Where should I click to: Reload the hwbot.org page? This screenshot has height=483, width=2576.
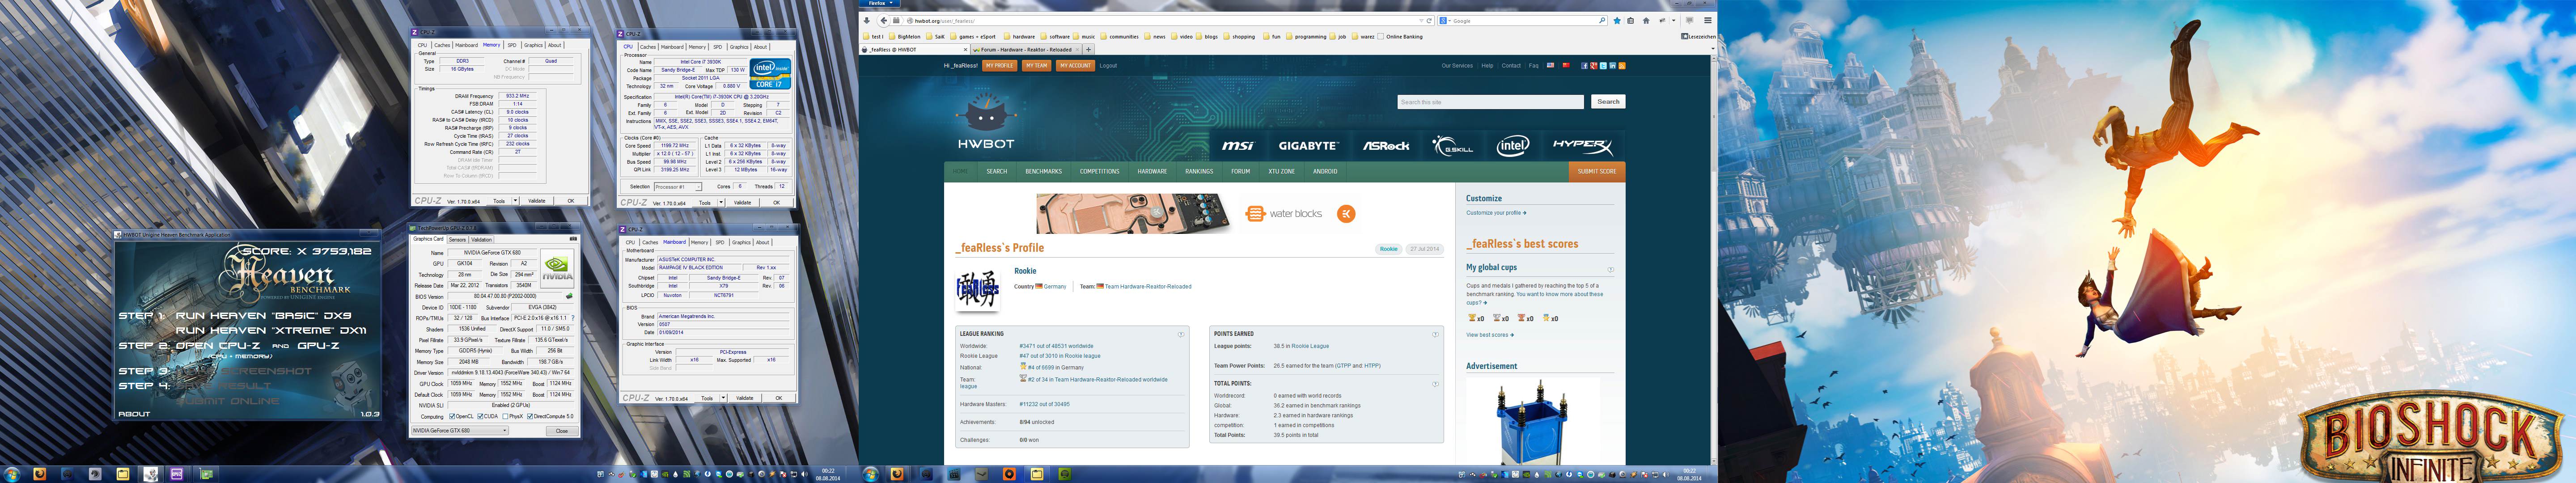(x=1429, y=21)
